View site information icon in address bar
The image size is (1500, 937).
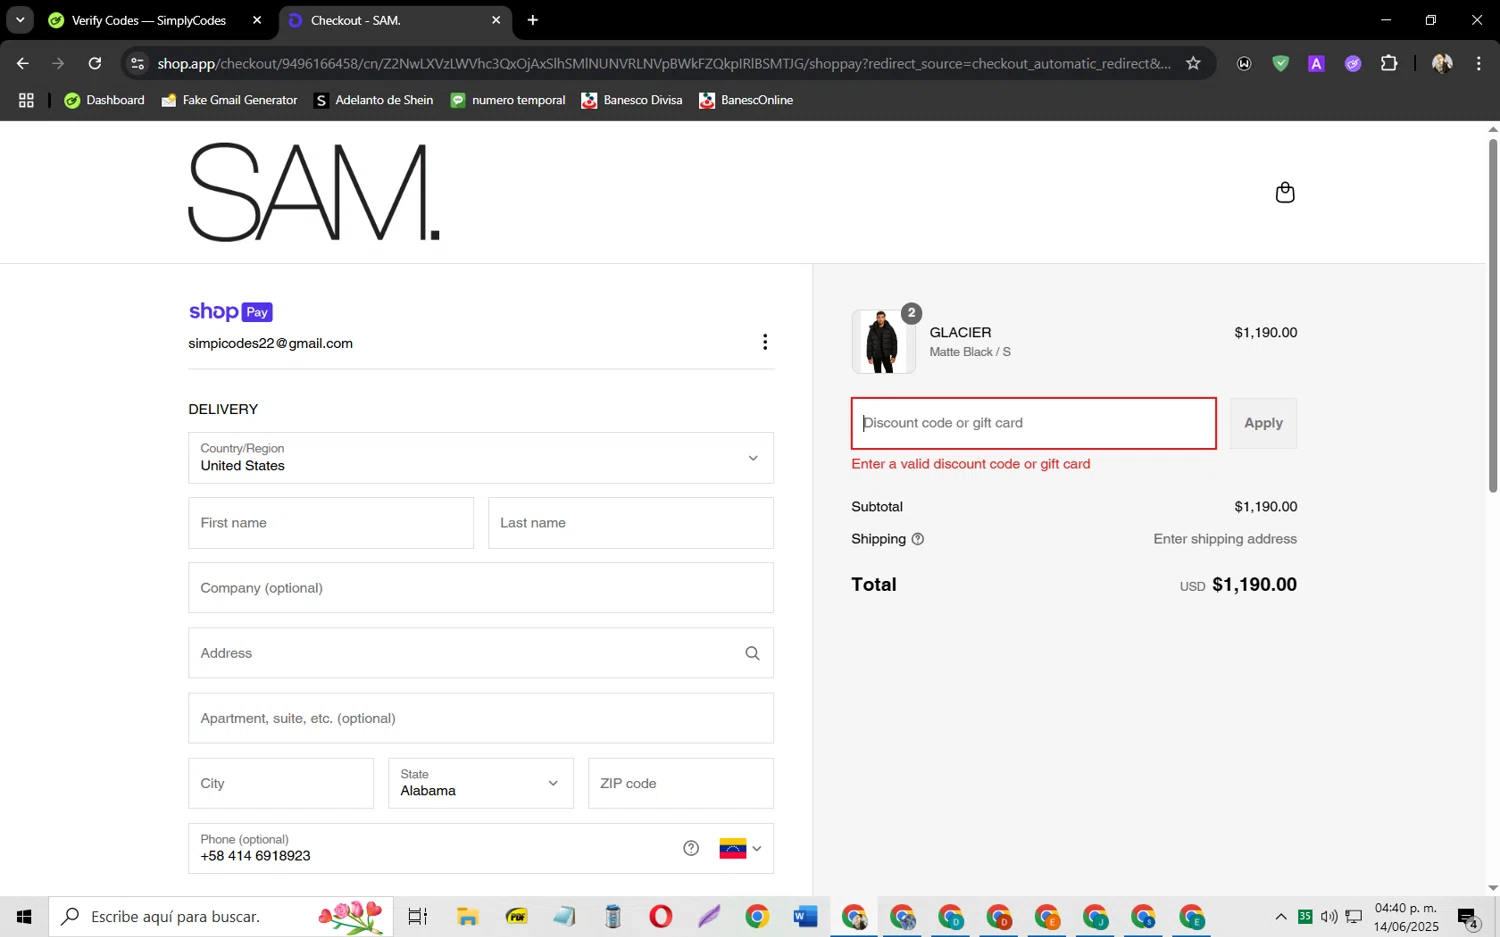pyautogui.click(x=138, y=63)
